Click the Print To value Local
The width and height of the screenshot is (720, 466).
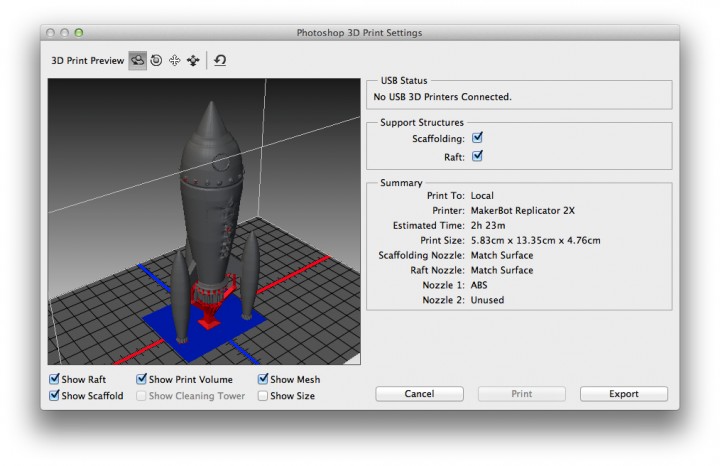[482, 196]
